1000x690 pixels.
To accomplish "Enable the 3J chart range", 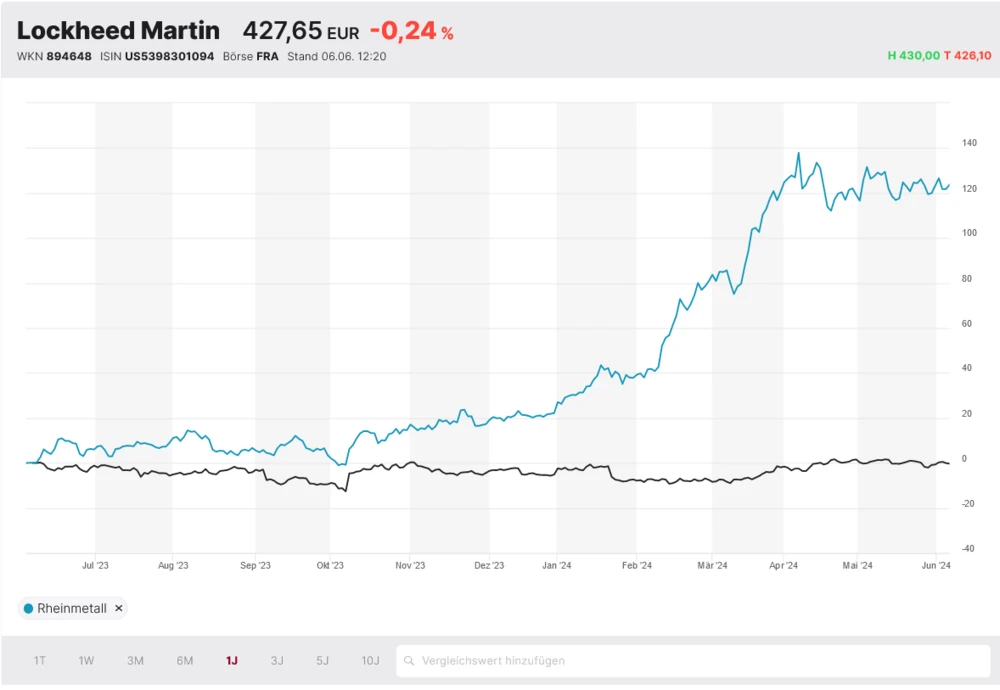I will coord(277,660).
